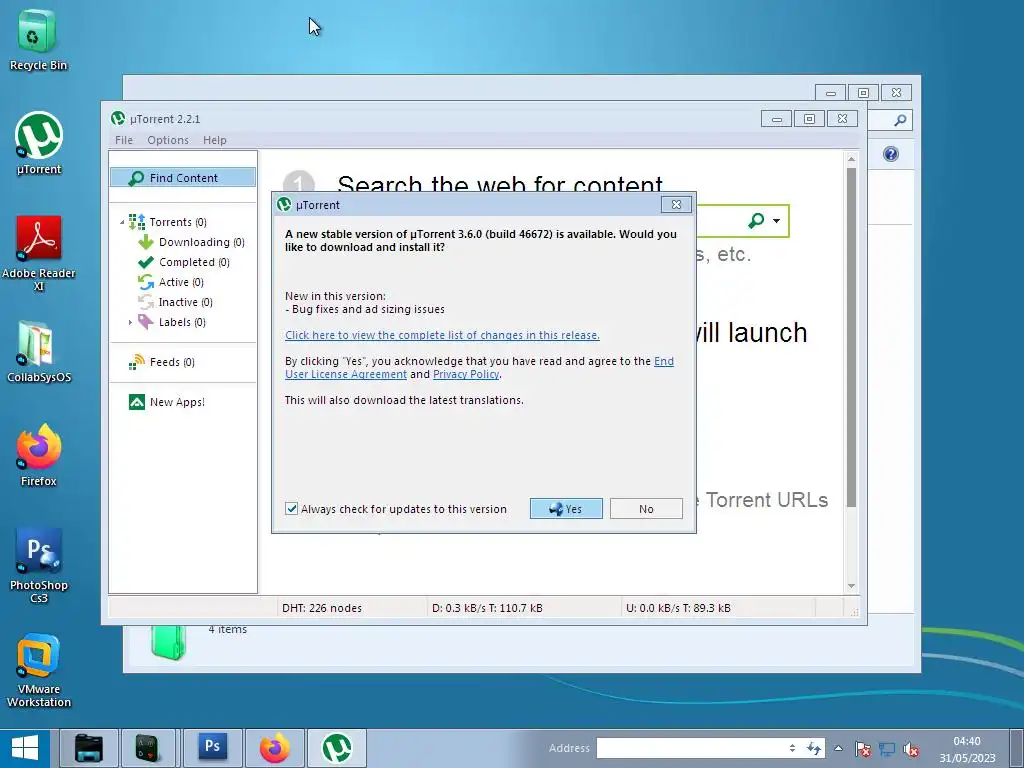Open the Windows Start button

[25, 748]
